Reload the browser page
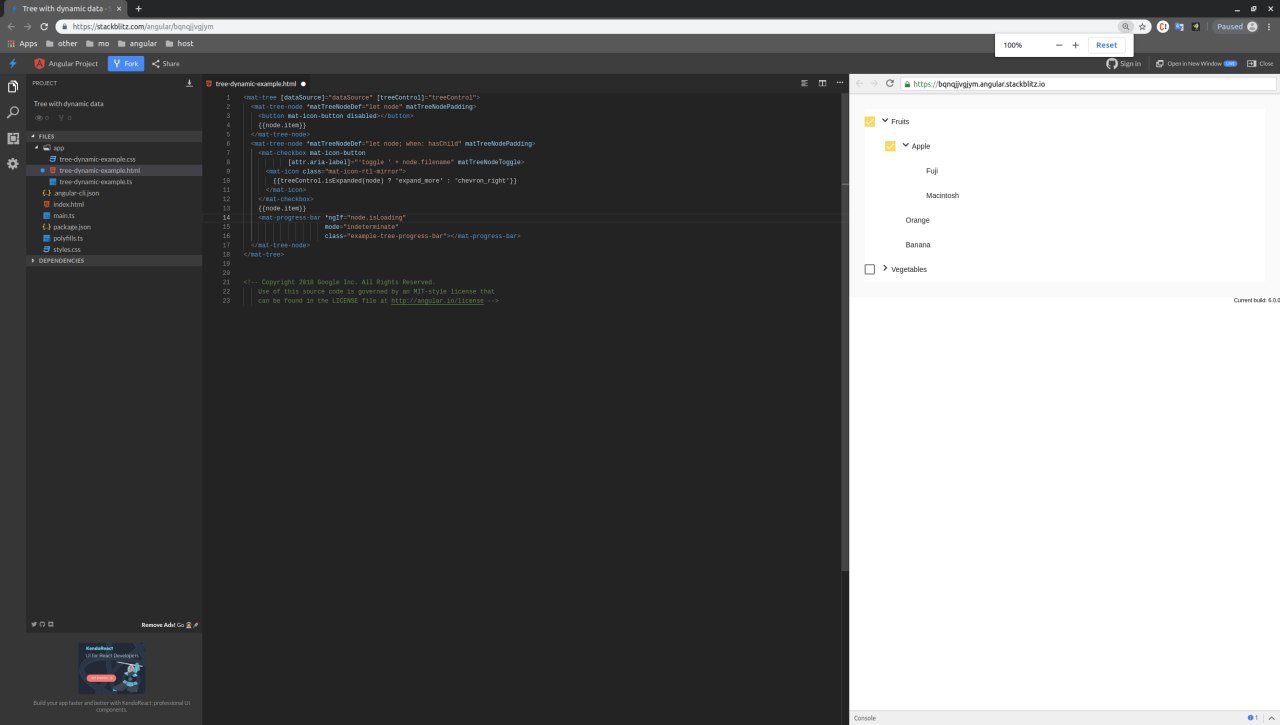 (45, 27)
